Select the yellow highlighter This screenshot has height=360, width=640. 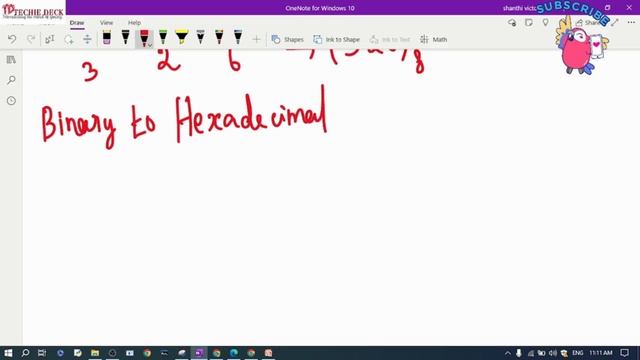point(182,38)
